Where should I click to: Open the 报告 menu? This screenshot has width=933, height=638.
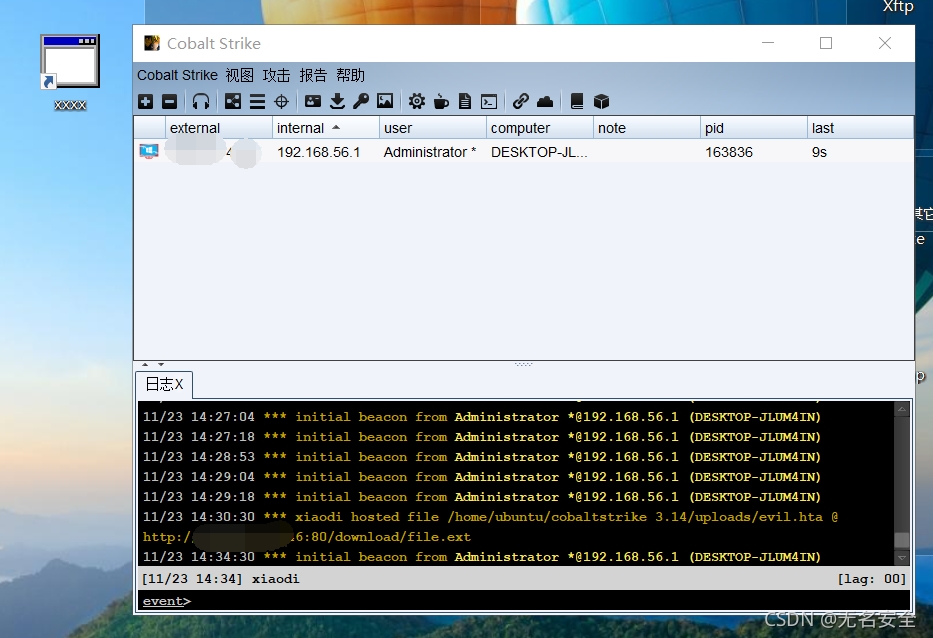(313, 76)
